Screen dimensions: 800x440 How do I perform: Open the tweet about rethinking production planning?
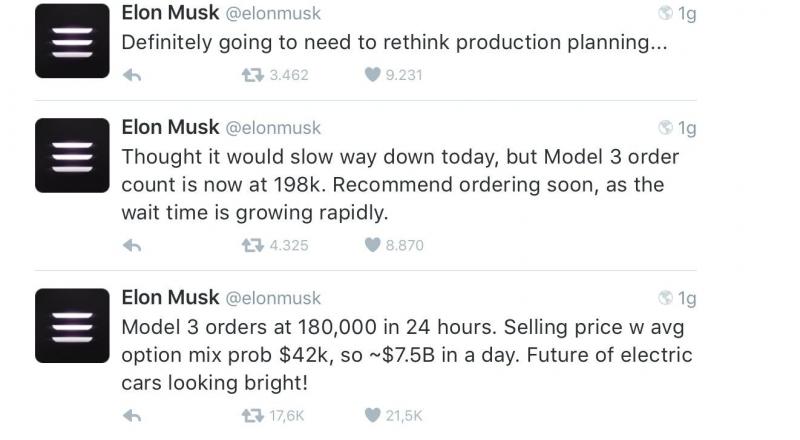click(x=394, y=44)
